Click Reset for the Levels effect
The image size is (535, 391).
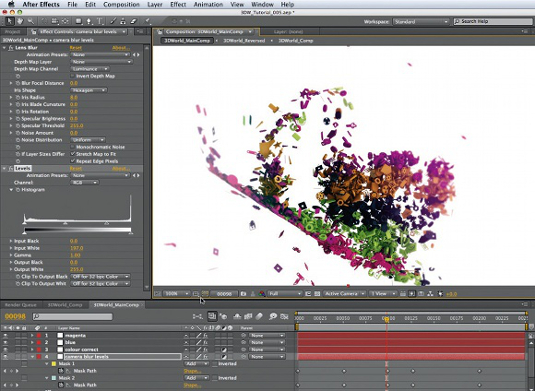click(x=75, y=169)
